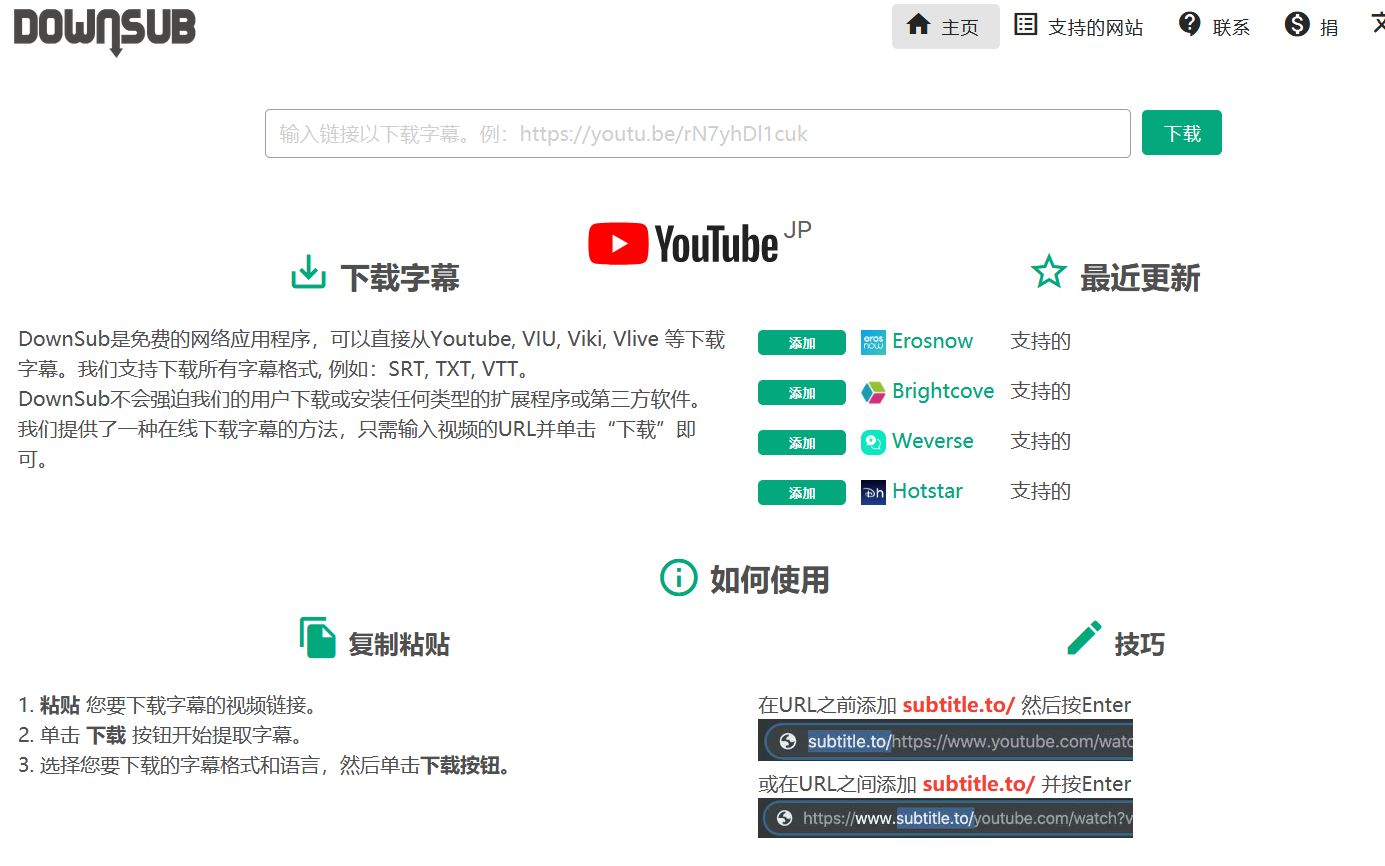This screenshot has width=1385, height=866.
Task: Open the 捐 donate page
Action: point(1312,26)
